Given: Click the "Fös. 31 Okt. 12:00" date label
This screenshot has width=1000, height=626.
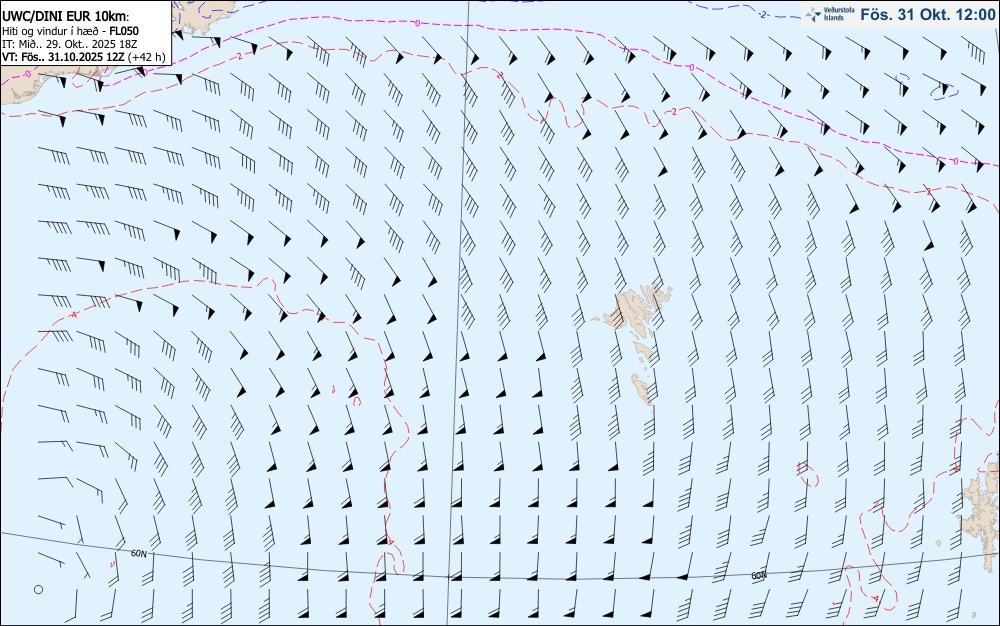Looking at the screenshot, I should (927, 14).
